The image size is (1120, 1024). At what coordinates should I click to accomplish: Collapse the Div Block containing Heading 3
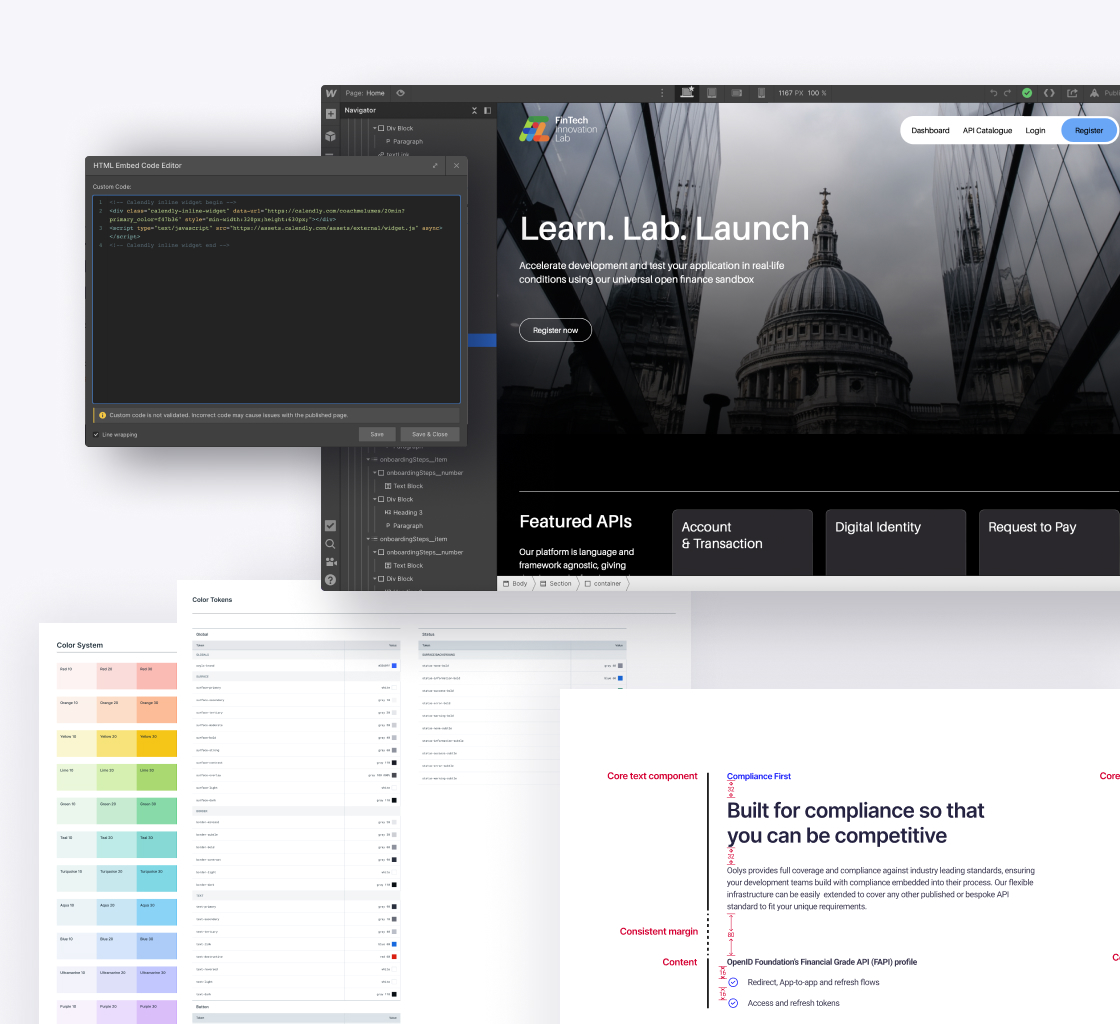(374, 499)
